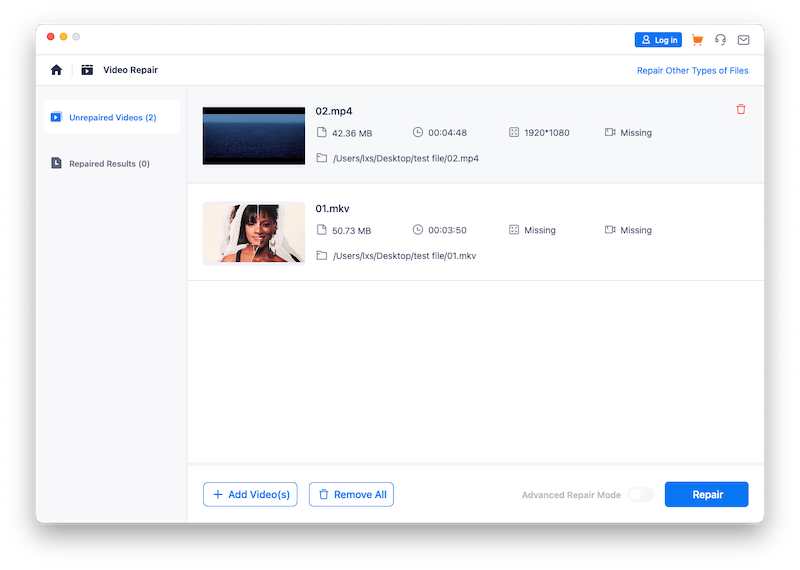The height and width of the screenshot is (570, 800).
Task: Click the 00:03:50 duration value
Action: click(x=447, y=230)
